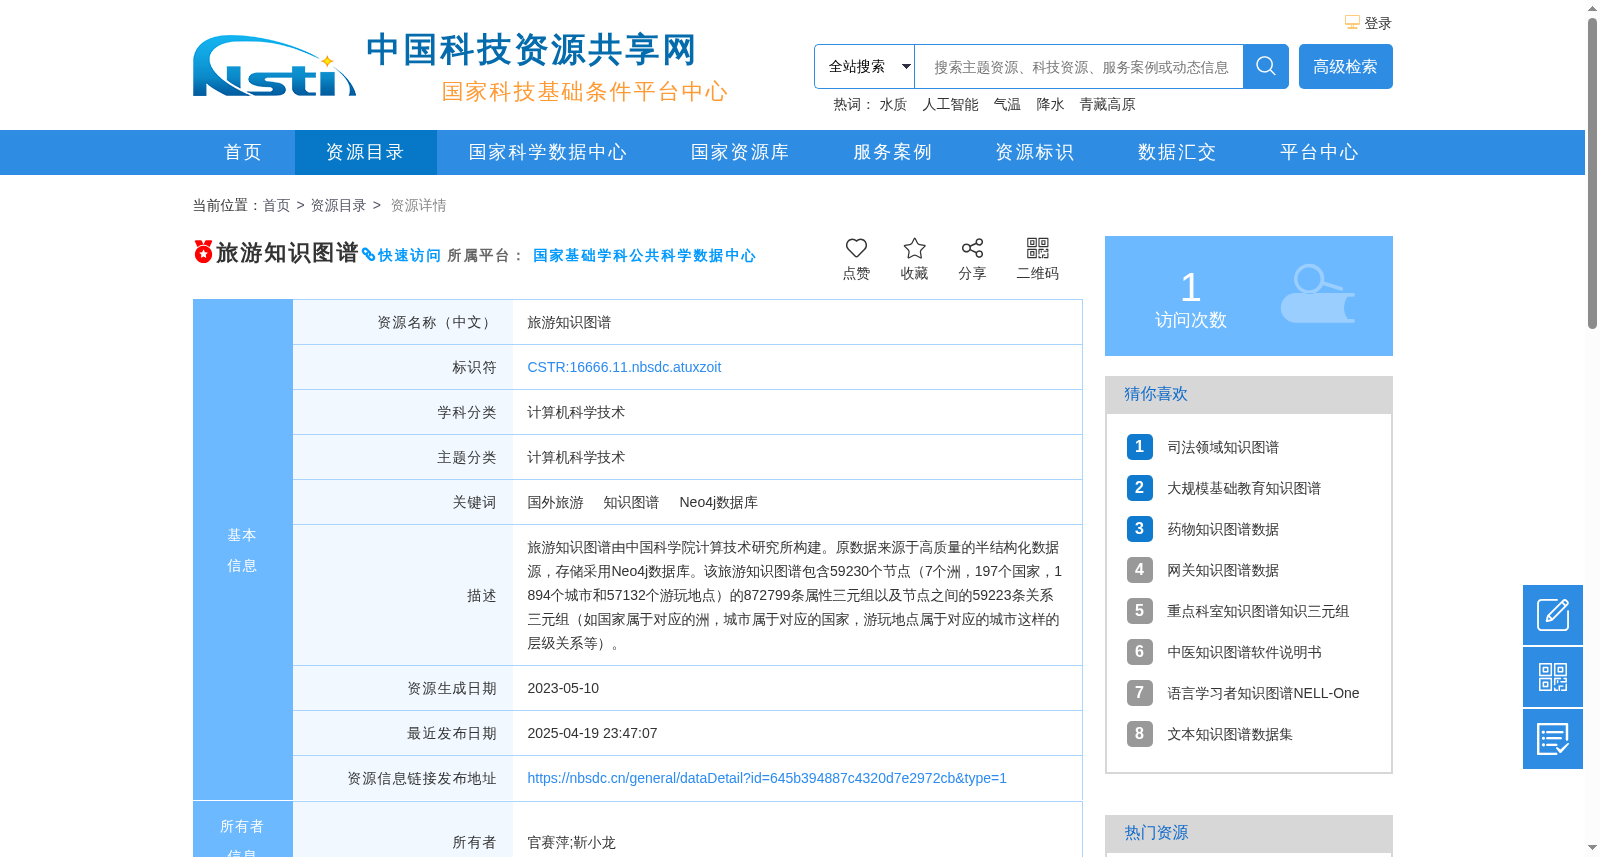Screen dimensions: 1600x857
Task: Click the 2025-04-19 23:47:07 publish date
Action: (x=592, y=733)
